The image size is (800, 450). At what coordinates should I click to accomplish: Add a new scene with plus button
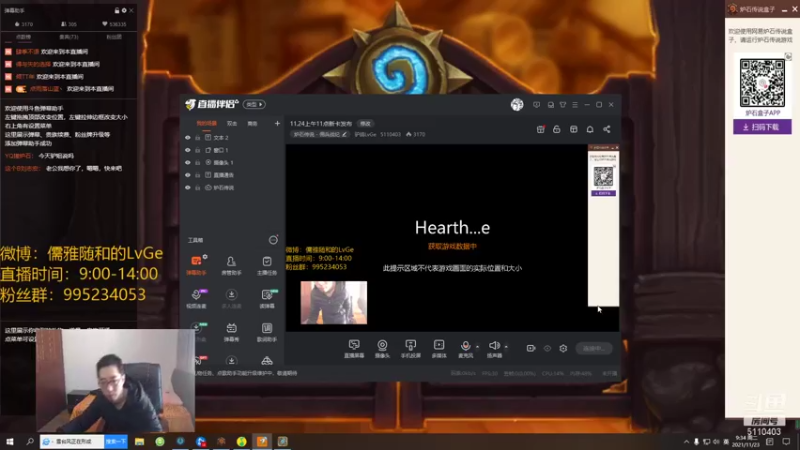click(277, 123)
